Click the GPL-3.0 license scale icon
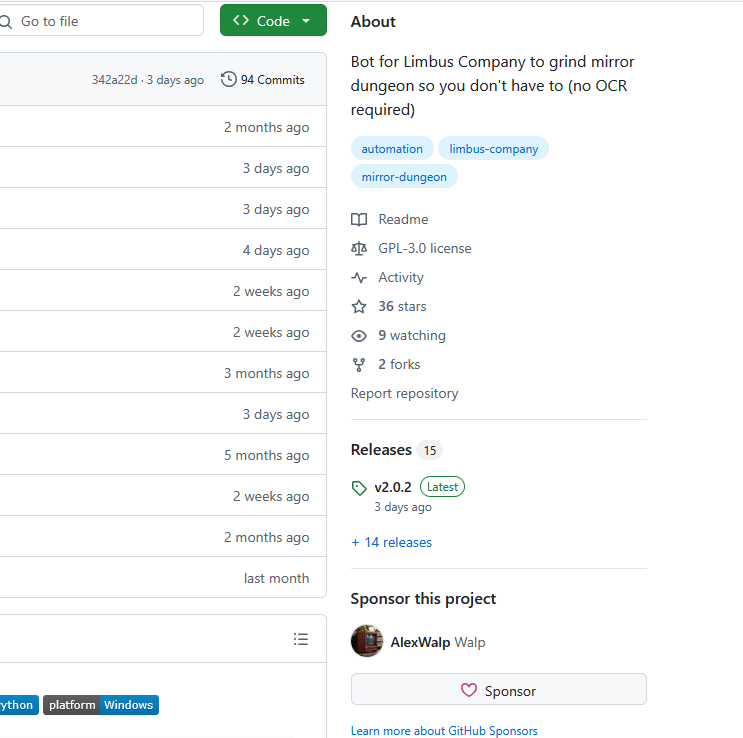Image resolution: width=743 pixels, height=738 pixels. click(359, 248)
